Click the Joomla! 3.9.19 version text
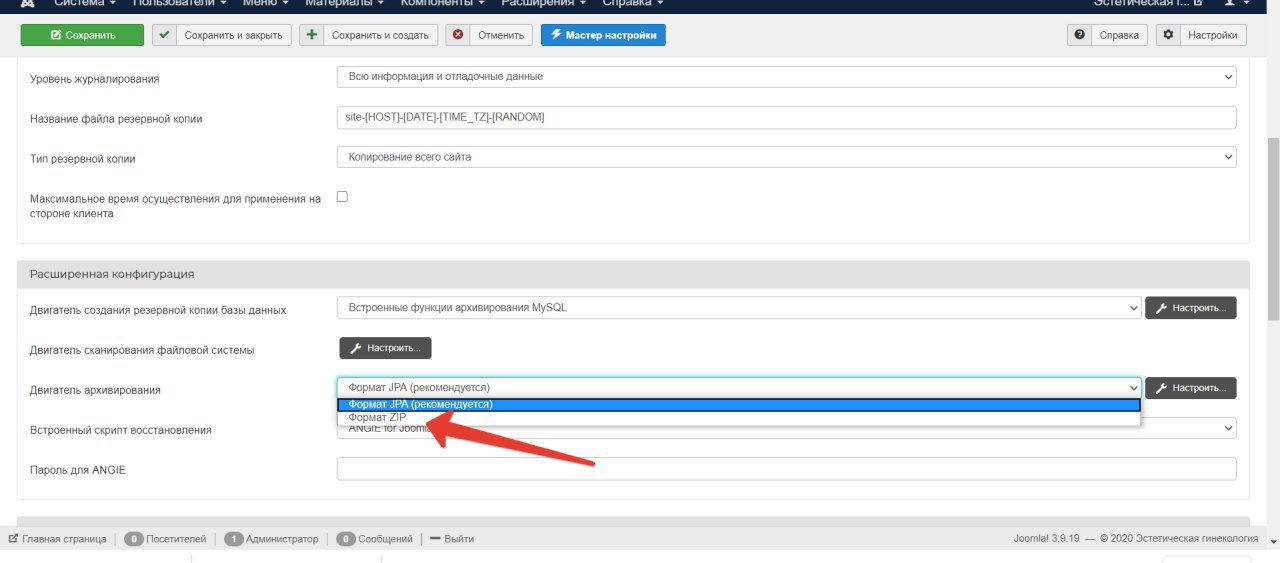The height and width of the screenshot is (563, 1280). pos(1046,539)
